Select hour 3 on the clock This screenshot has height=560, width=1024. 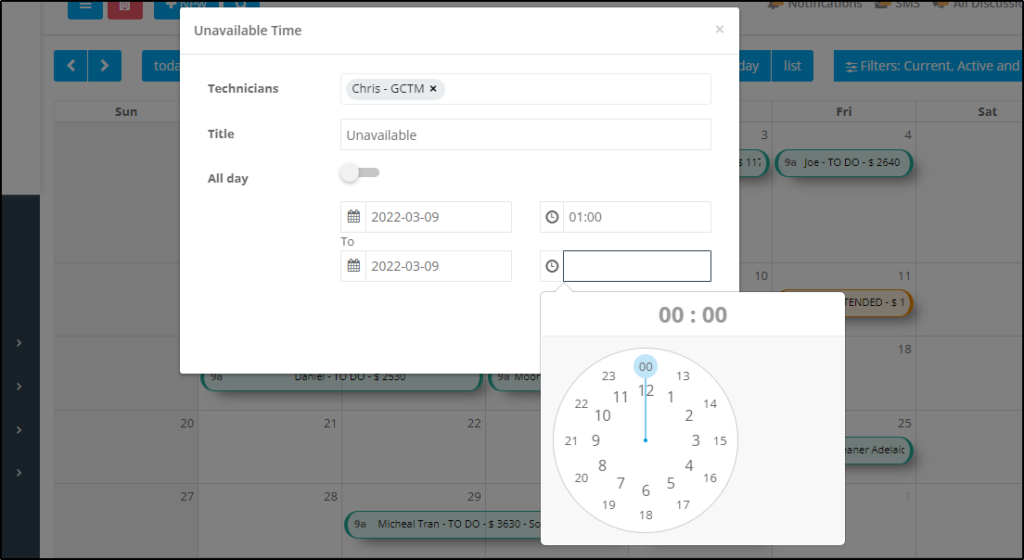click(x=696, y=441)
